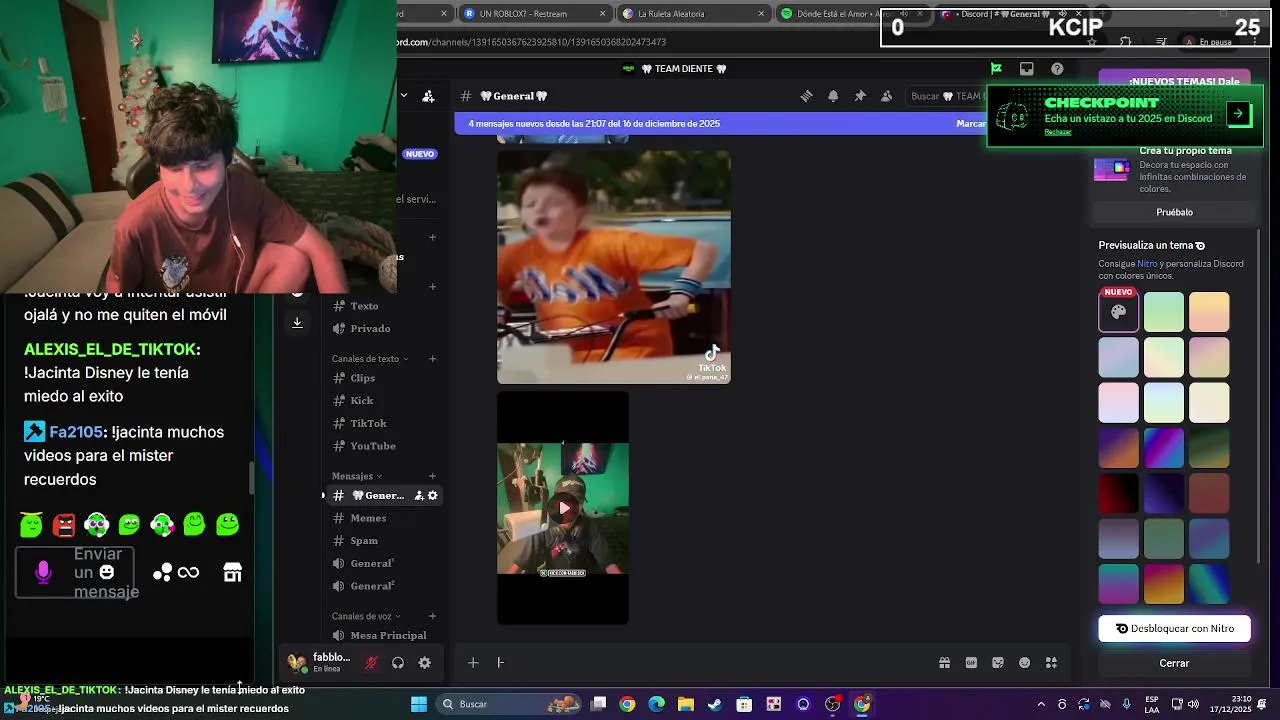Screen dimensions: 1280x720
Task: Add channel to Canales de texto category
Action: 432,359
